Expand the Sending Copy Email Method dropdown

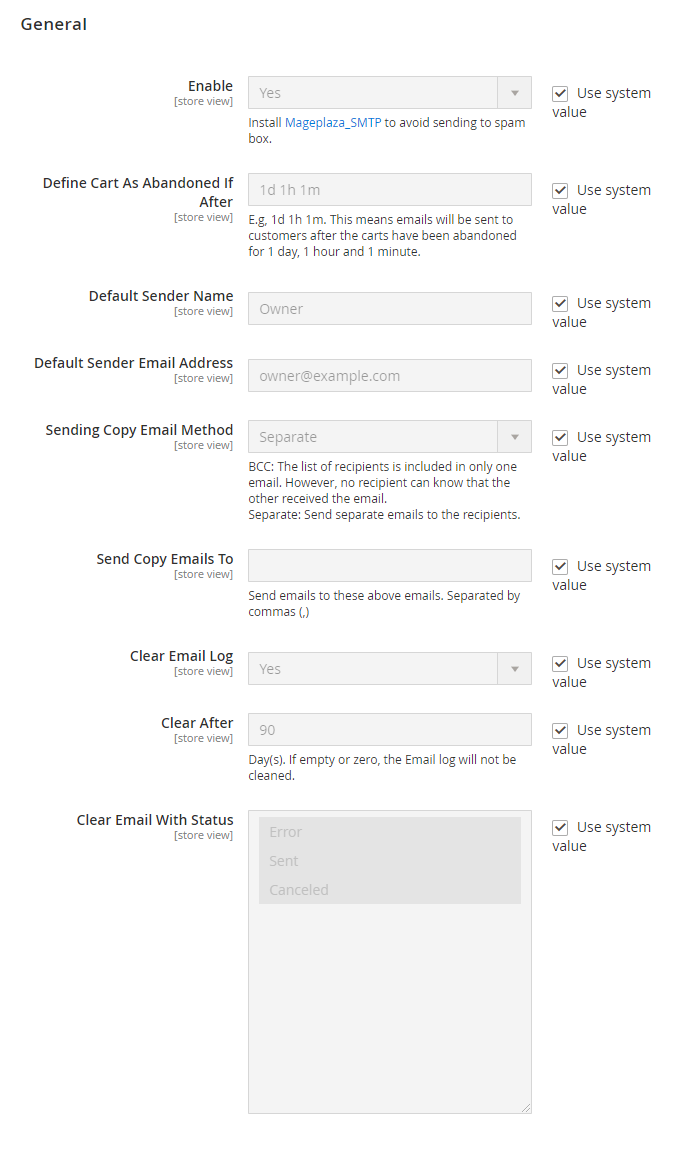(390, 437)
